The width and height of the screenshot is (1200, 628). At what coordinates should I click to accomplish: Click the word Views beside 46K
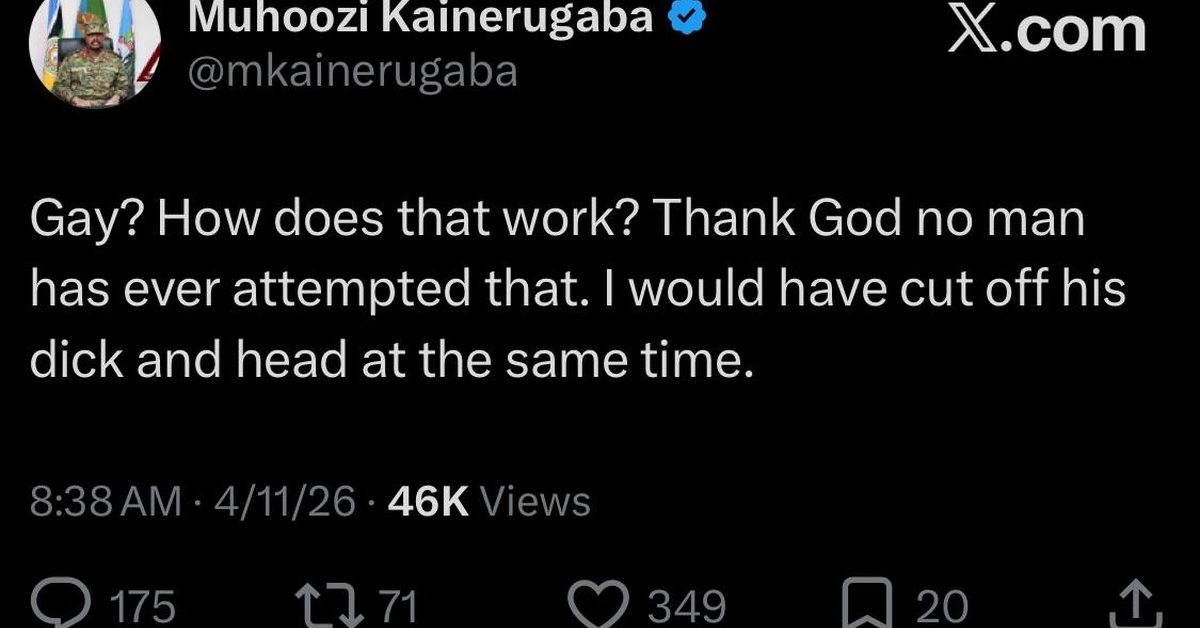click(536, 501)
